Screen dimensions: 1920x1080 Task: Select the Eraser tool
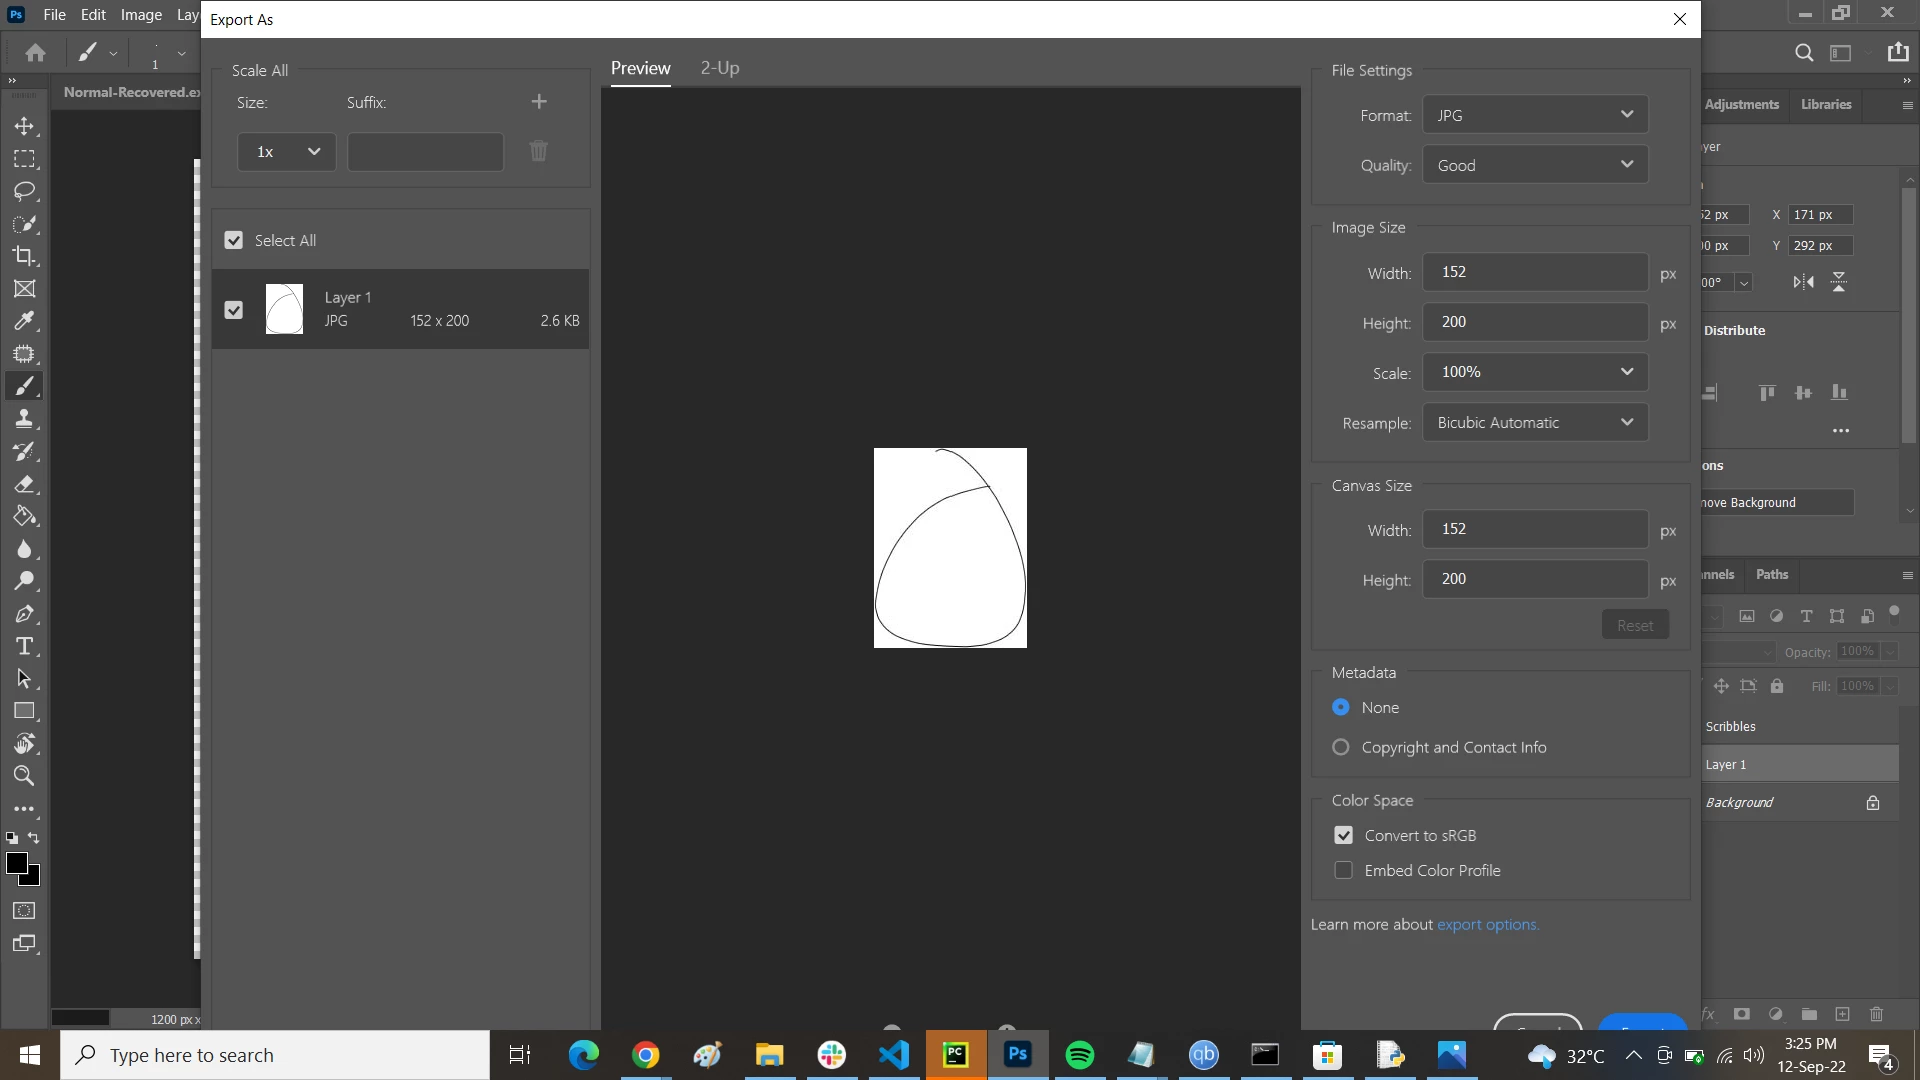pos(24,484)
